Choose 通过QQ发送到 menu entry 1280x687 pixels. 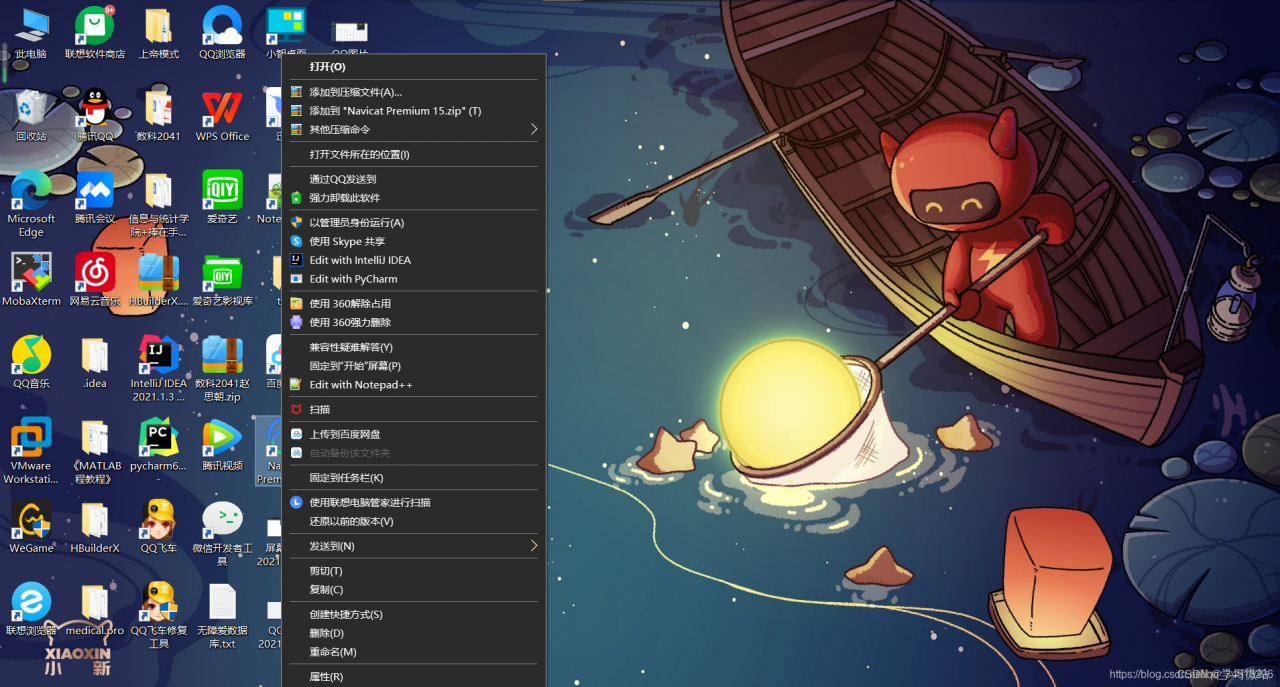414,179
